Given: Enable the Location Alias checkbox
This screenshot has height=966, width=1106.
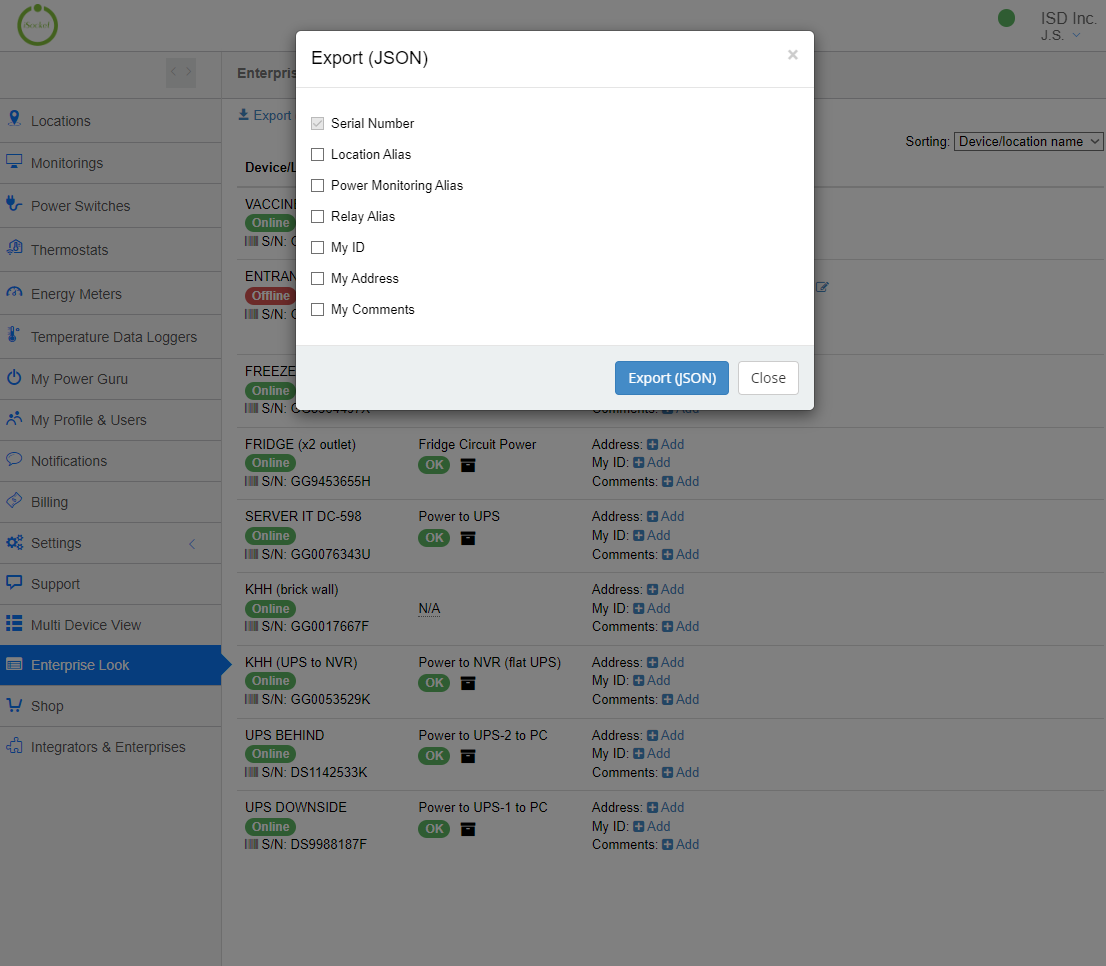Looking at the screenshot, I should [x=317, y=154].
